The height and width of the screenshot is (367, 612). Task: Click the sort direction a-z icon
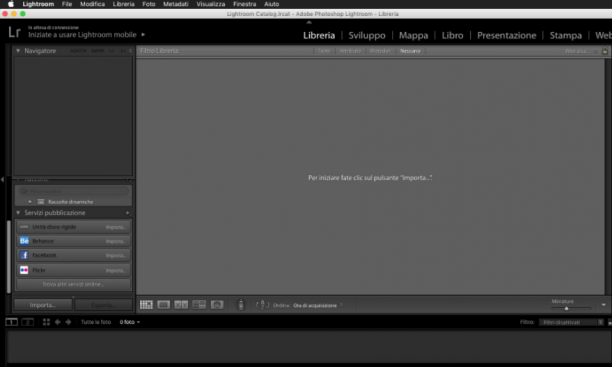click(262, 305)
